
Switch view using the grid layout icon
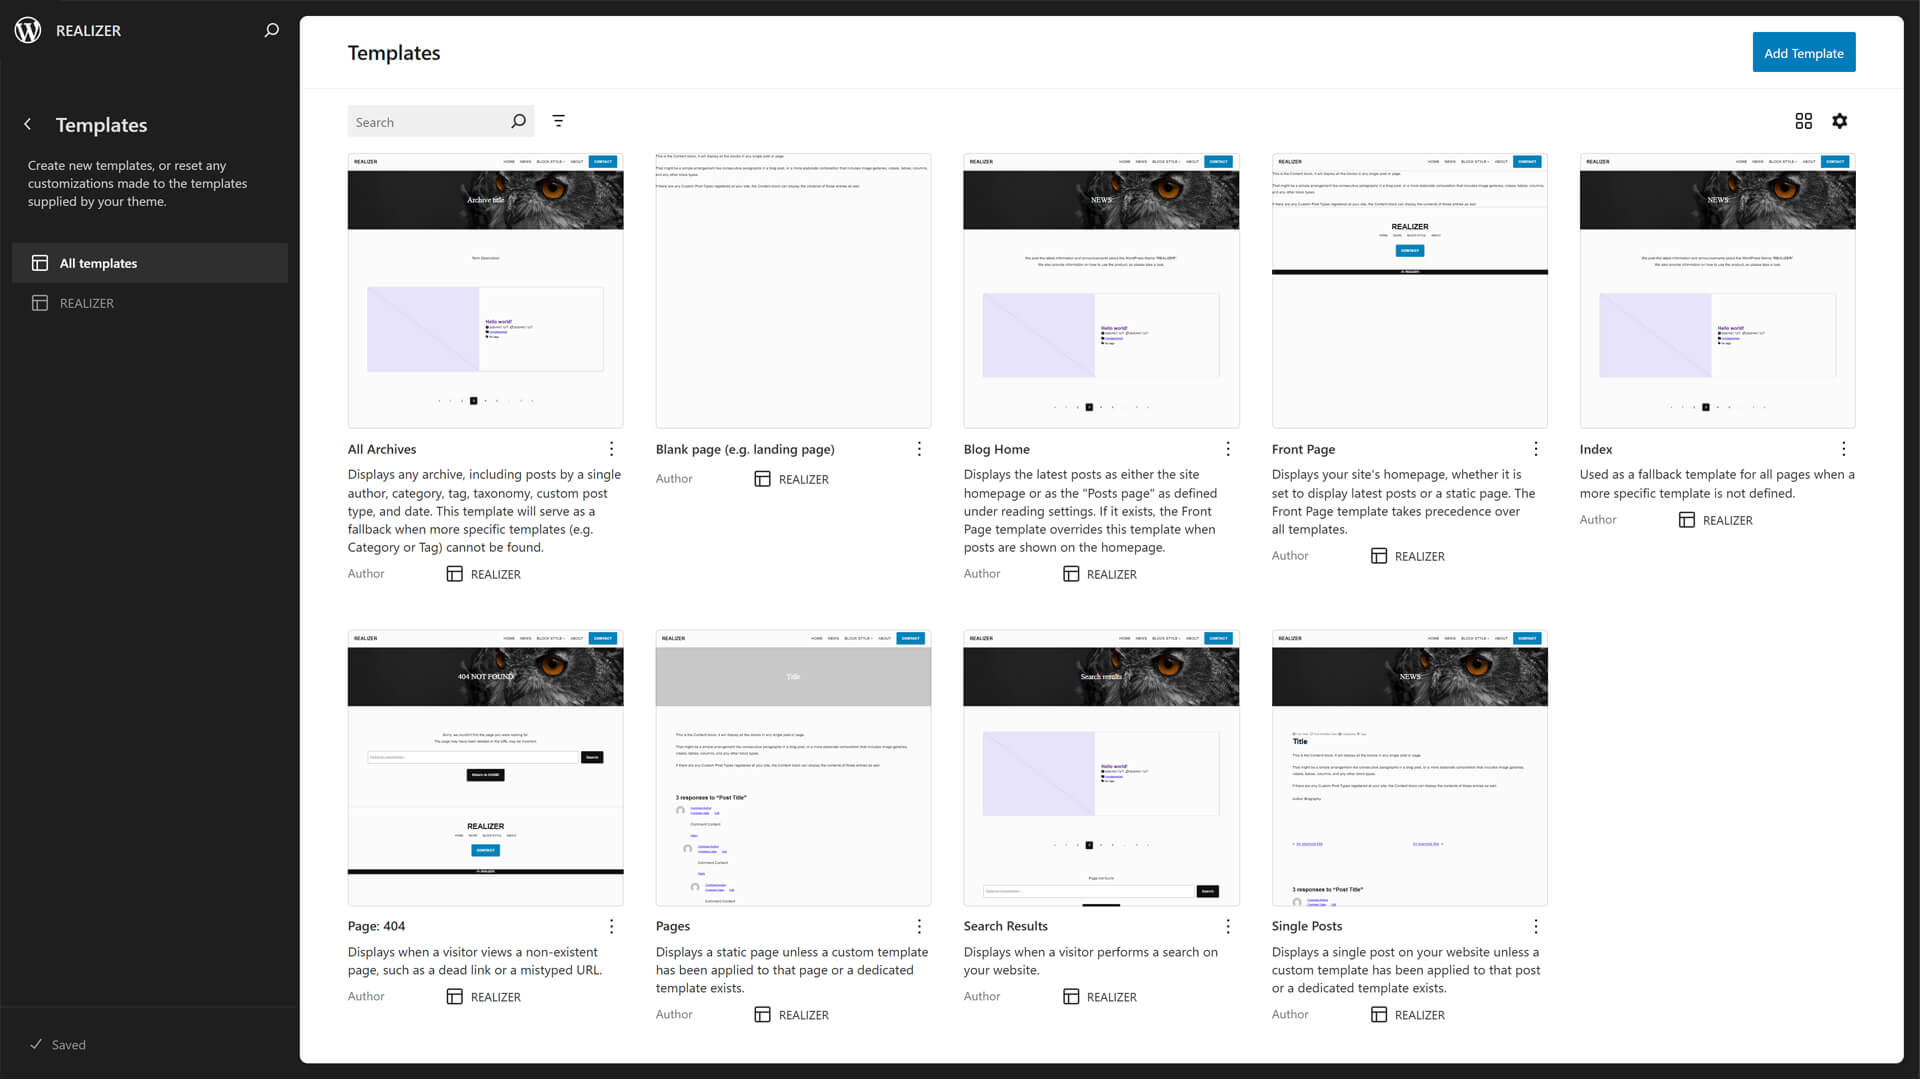(x=1803, y=120)
